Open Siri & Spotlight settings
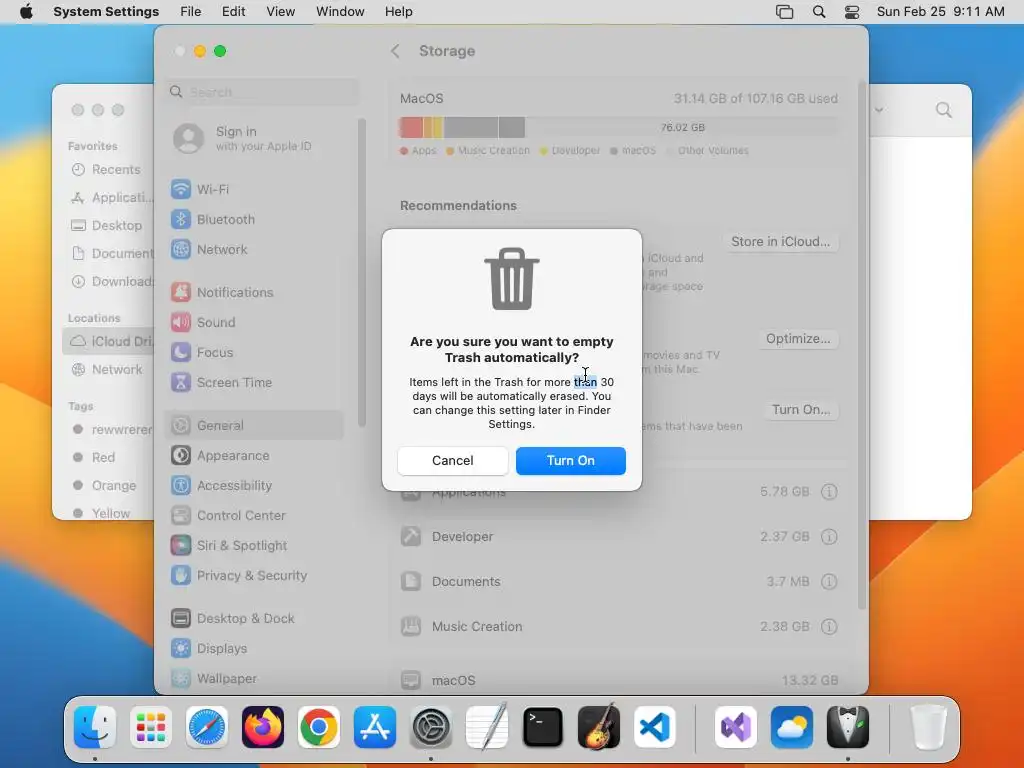The width and height of the screenshot is (1024, 768). point(255,545)
